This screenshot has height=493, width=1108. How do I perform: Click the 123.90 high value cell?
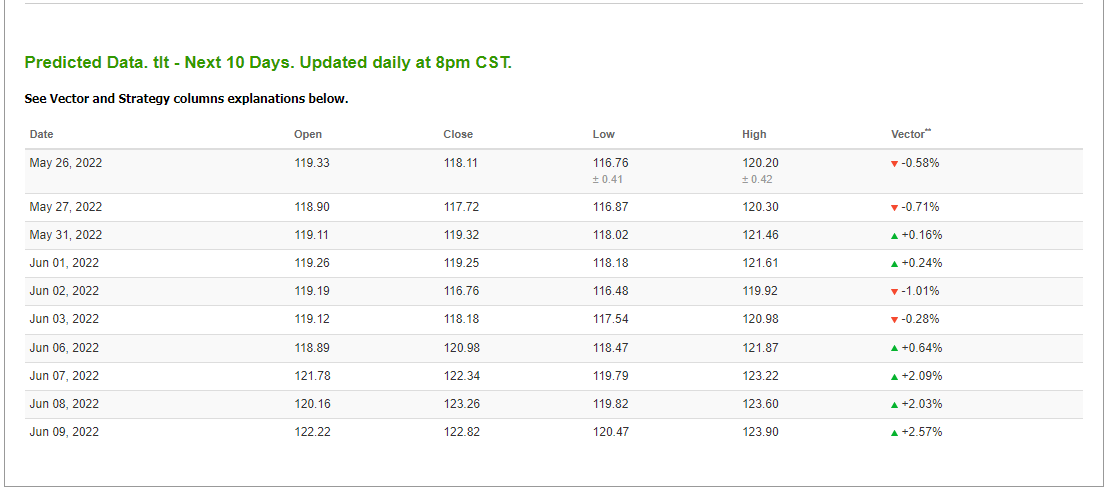click(x=760, y=432)
